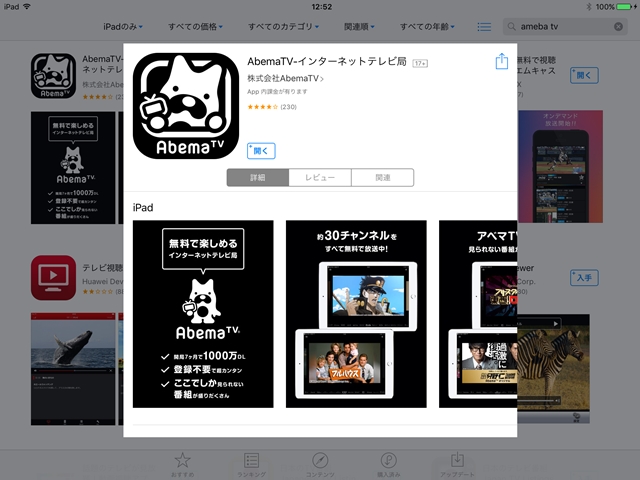Viewport: 640px width, 480px height.
Task: Switch to the 関連 tab
Action: [382, 178]
